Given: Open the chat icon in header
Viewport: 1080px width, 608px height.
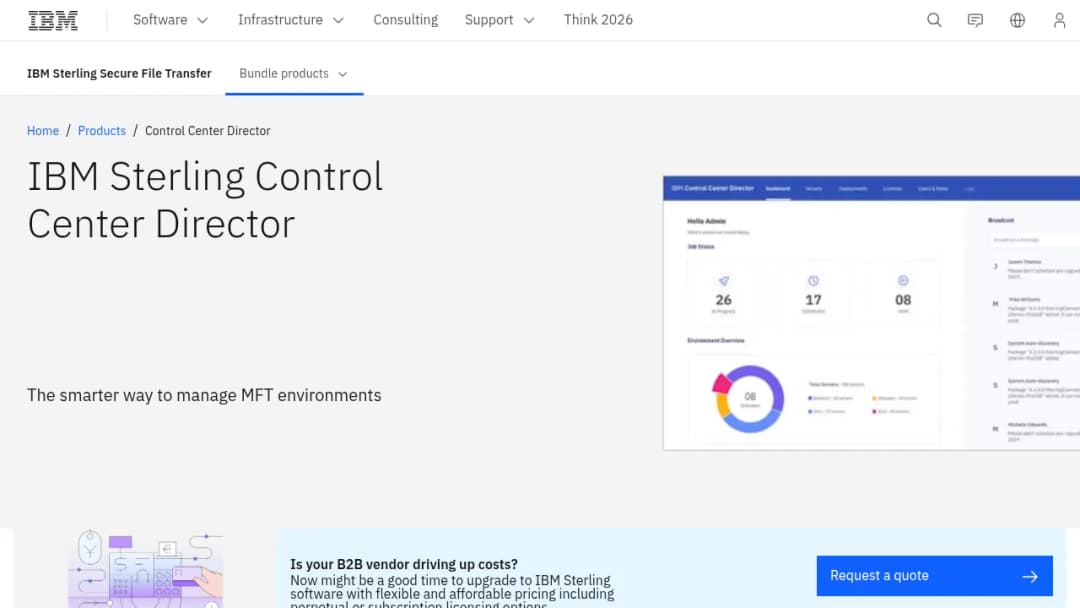Looking at the screenshot, I should (x=975, y=20).
